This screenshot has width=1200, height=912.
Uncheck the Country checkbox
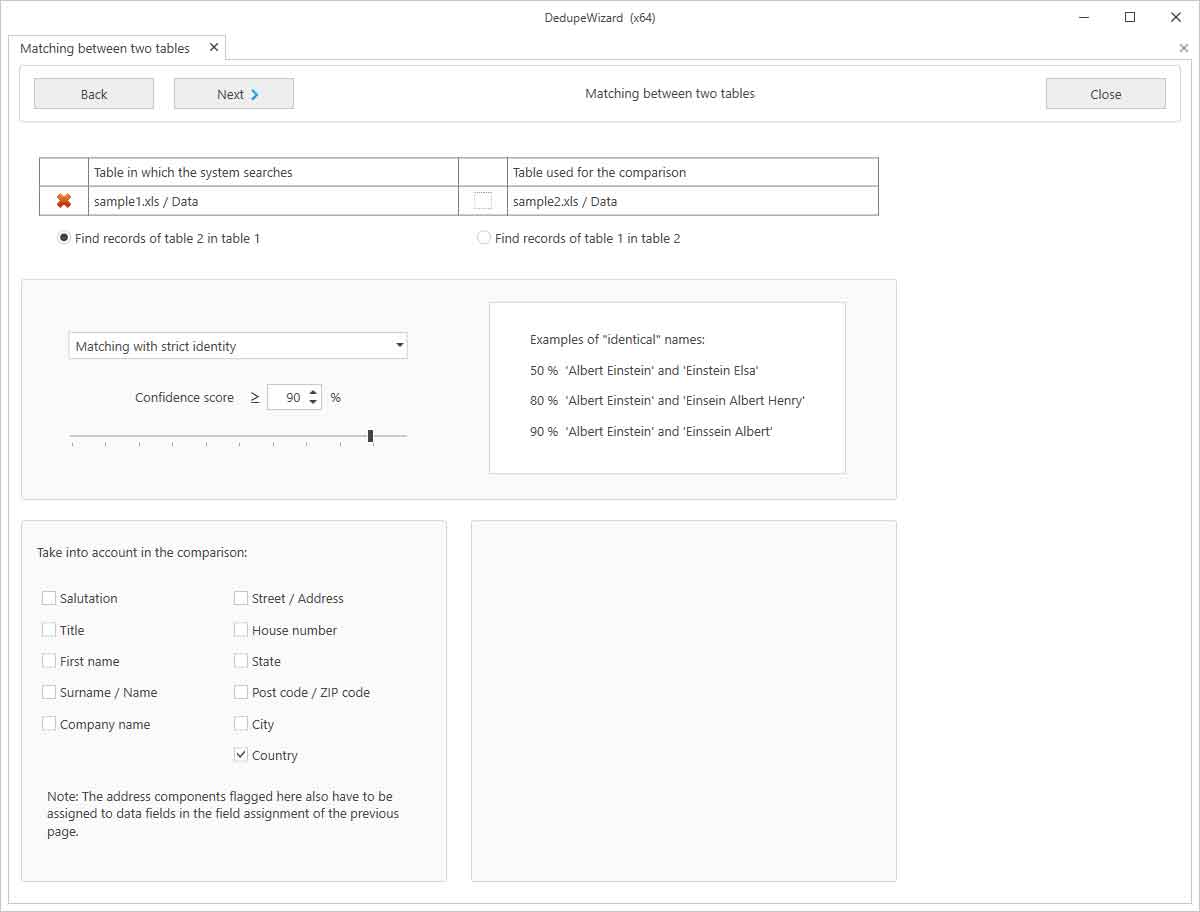coord(240,755)
